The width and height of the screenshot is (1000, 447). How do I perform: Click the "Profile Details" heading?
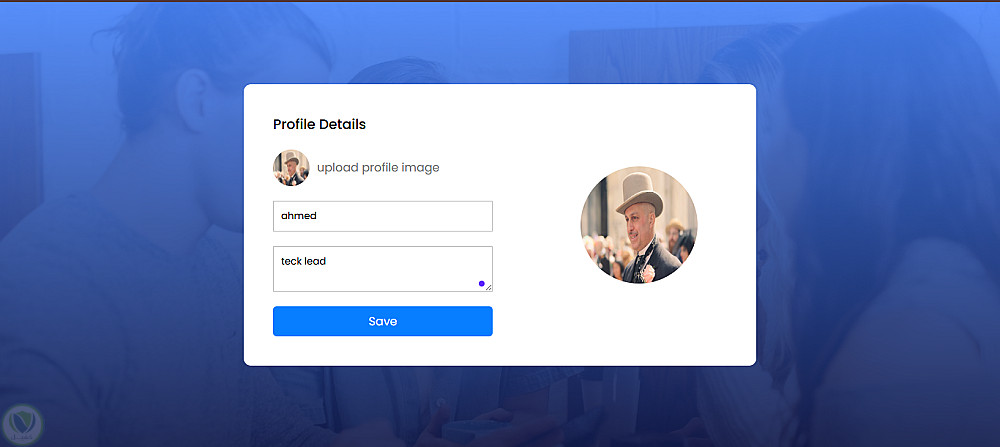click(x=319, y=125)
